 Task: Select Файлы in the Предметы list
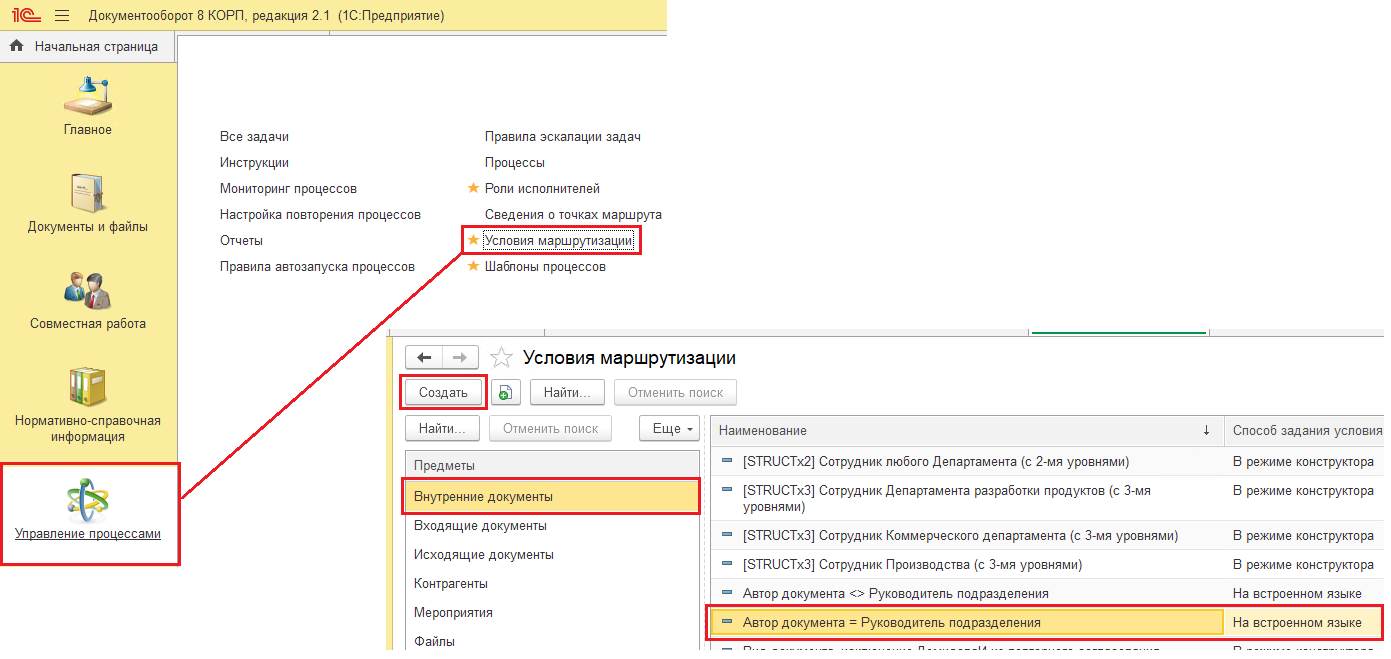553,641
